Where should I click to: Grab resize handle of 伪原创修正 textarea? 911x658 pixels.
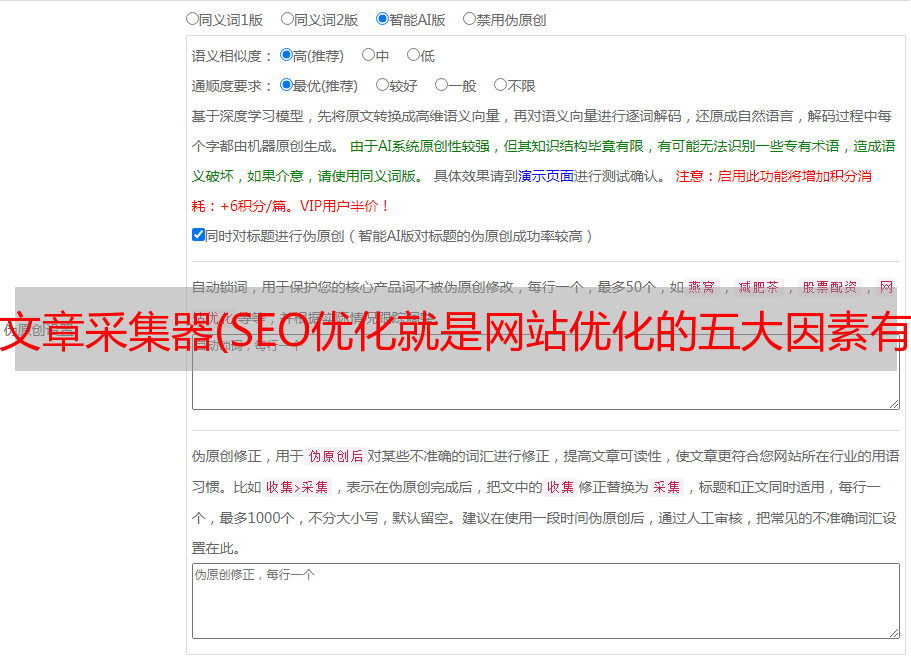click(894, 634)
